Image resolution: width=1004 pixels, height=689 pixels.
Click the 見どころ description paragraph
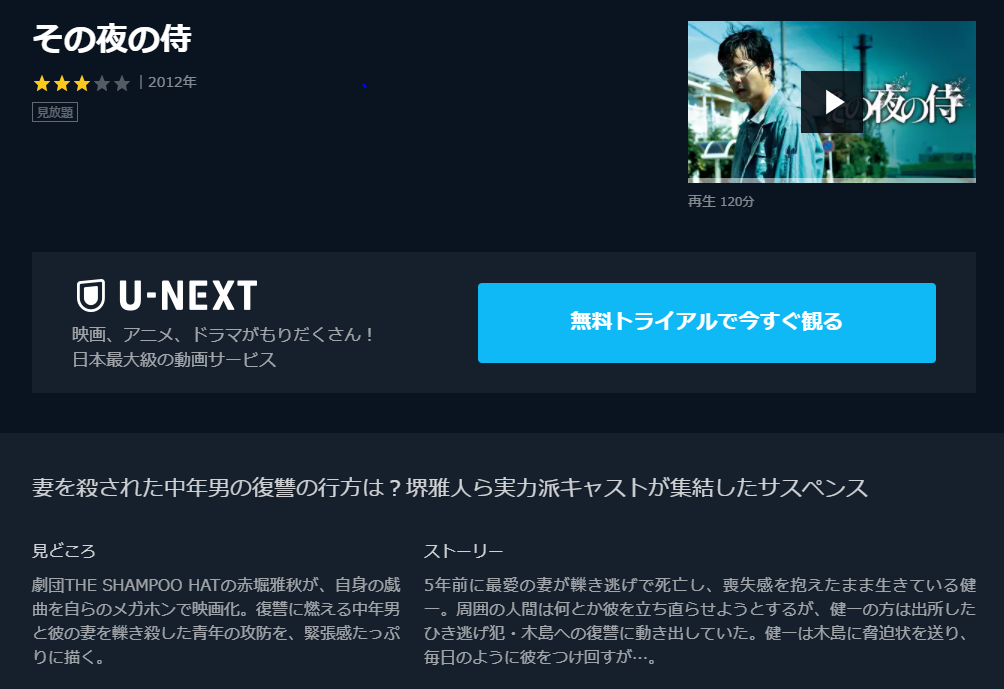click(x=216, y=620)
